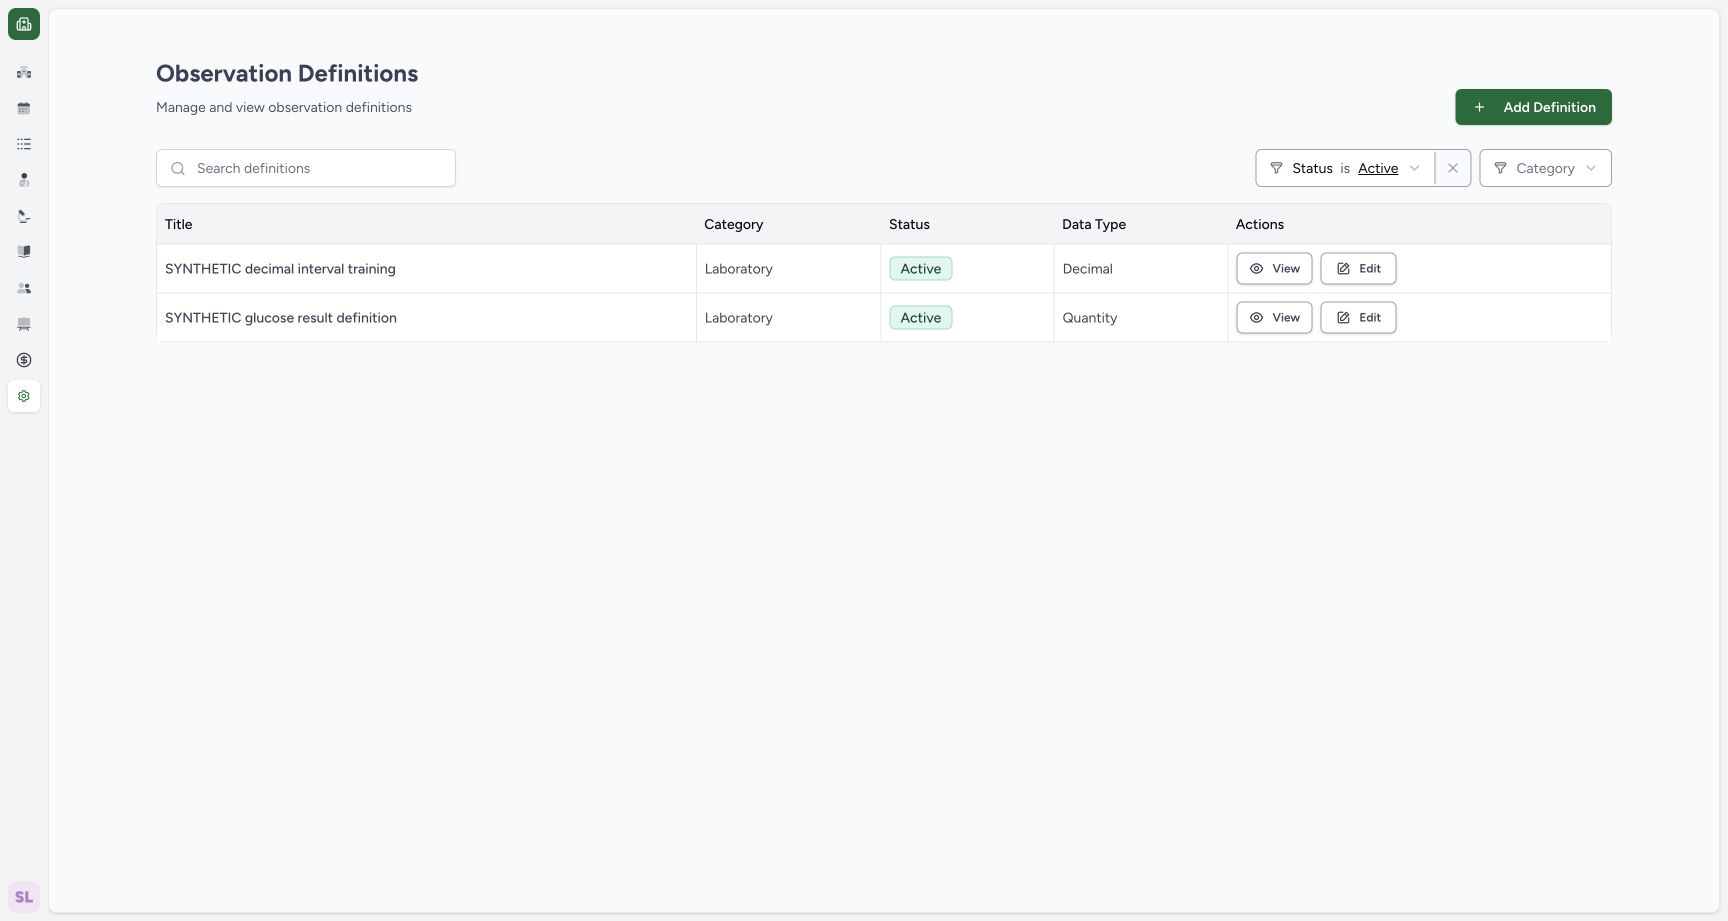
Task: Edit SYNTHETIC decimal interval training definition
Action: 1358,269
